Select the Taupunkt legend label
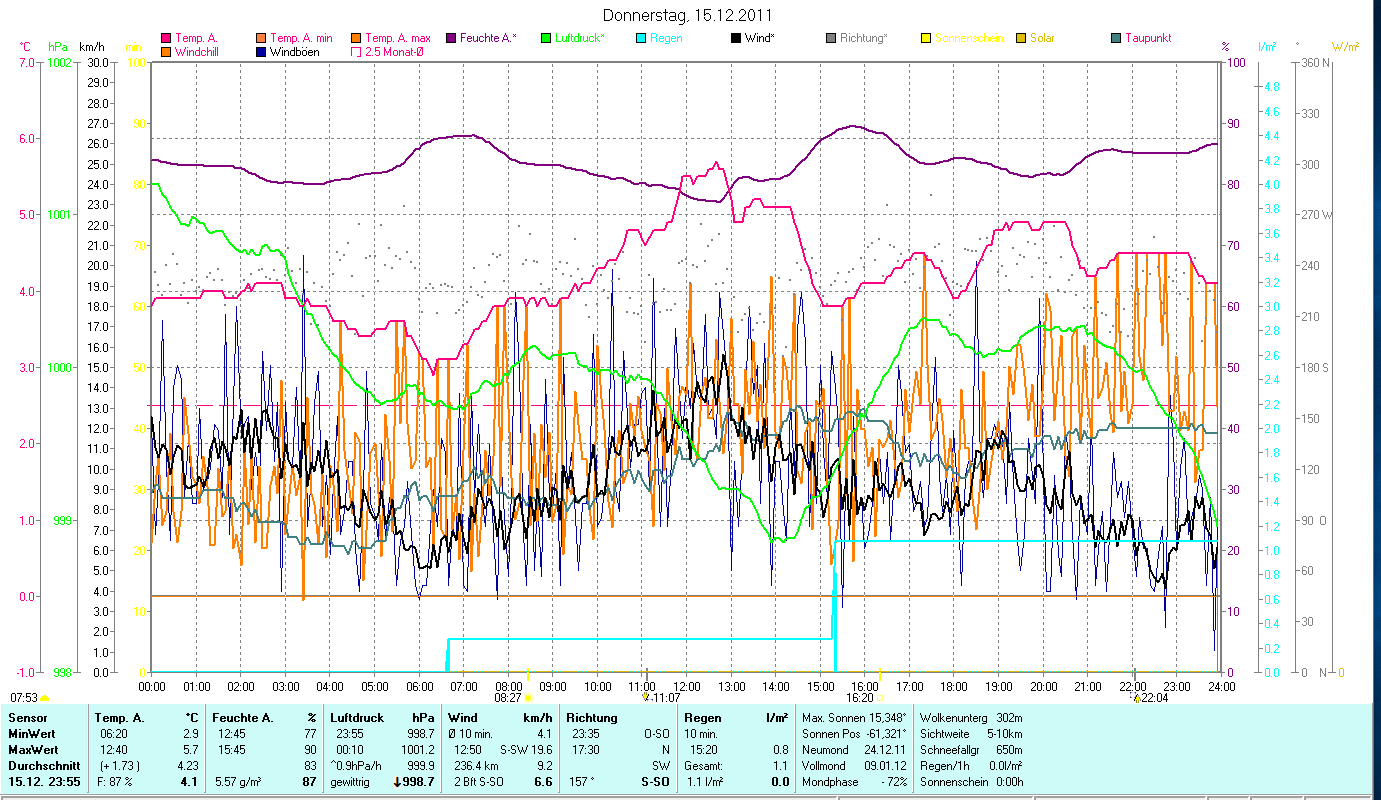 click(1148, 38)
